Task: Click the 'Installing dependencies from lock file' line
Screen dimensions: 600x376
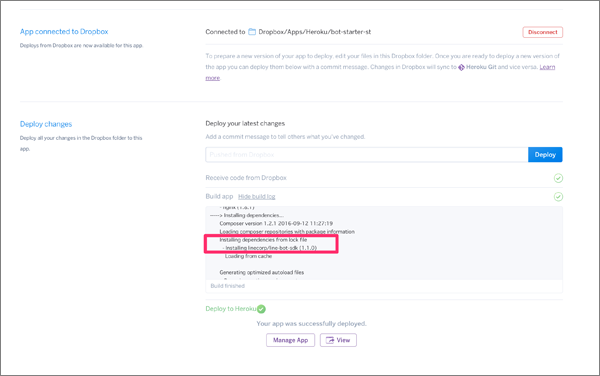Action: (x=263, y=240)
